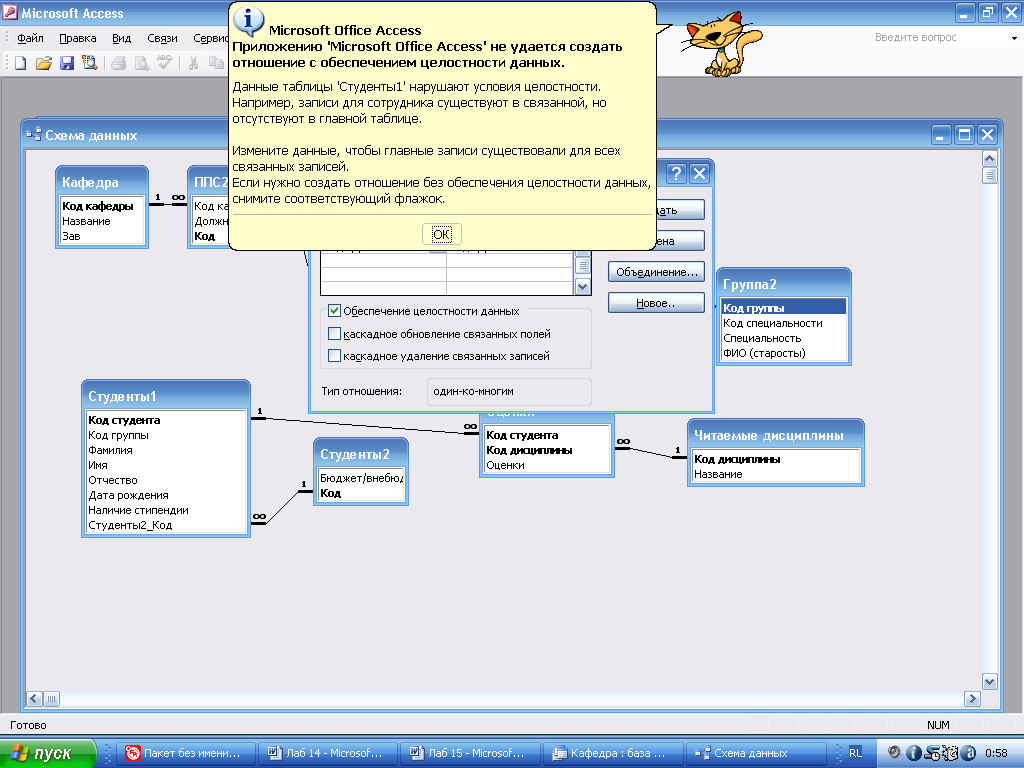Click the Print toolbar icon
Screen dimensions: 1024x768
coord(118,63)
